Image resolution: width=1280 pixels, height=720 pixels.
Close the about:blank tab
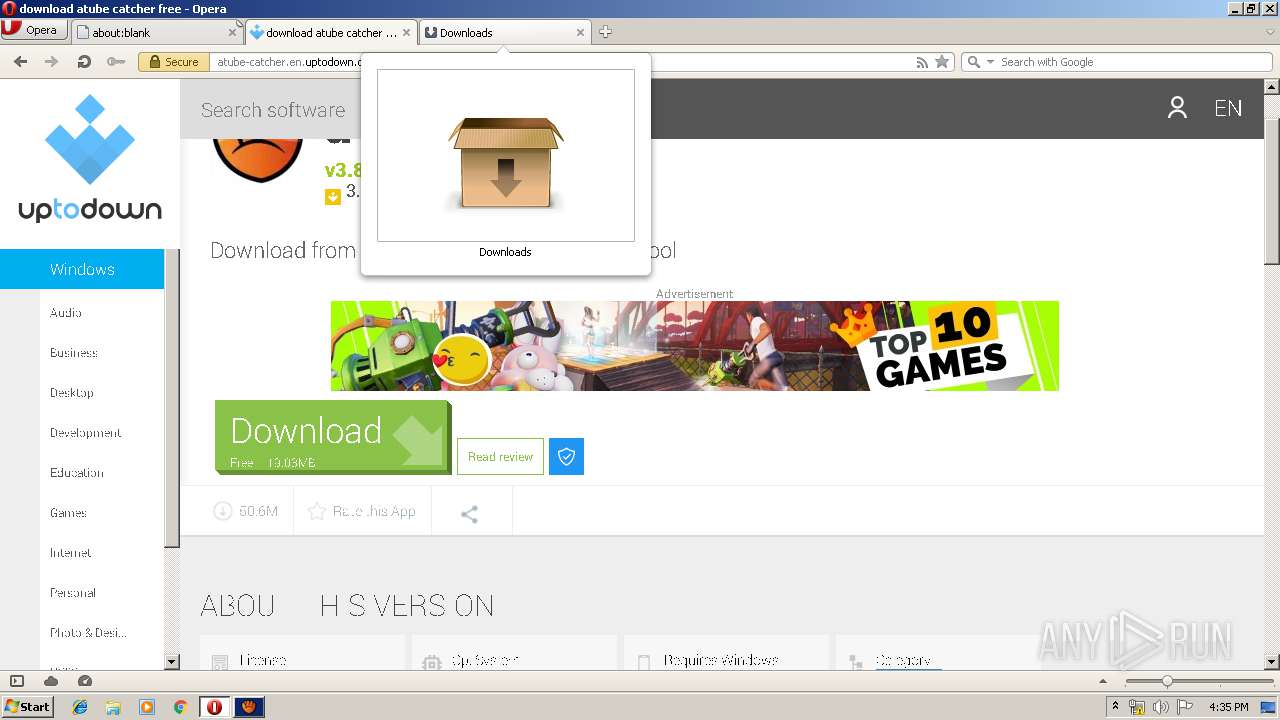[x=232, y=33]
